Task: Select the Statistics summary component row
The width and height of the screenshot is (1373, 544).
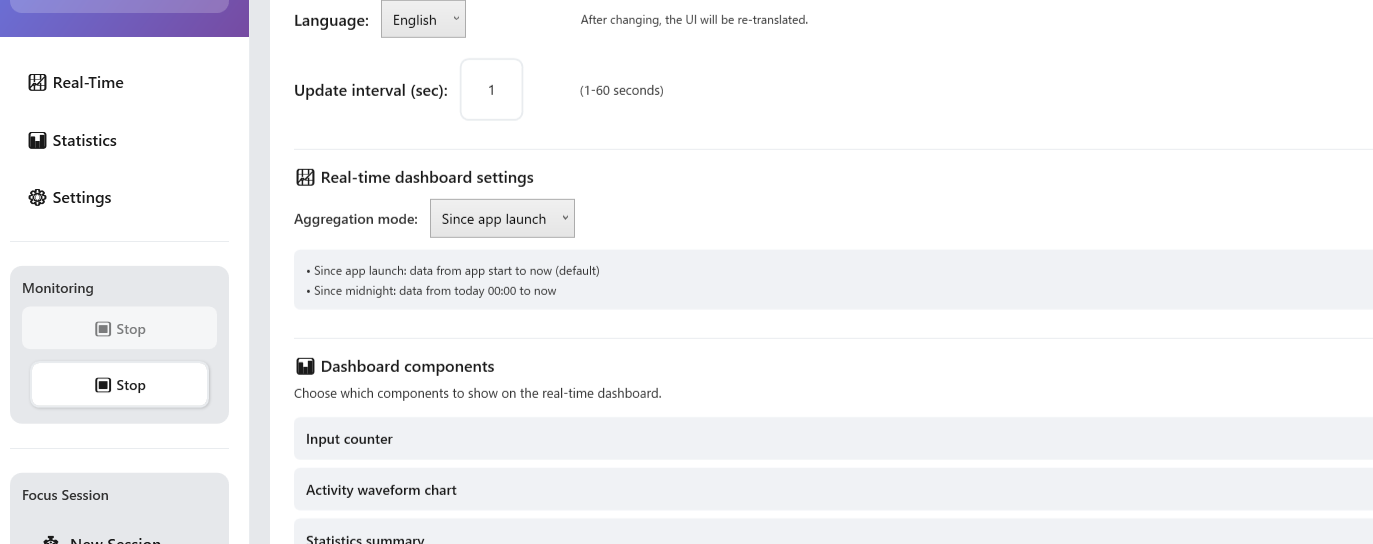Action: (x=832, y=536)
